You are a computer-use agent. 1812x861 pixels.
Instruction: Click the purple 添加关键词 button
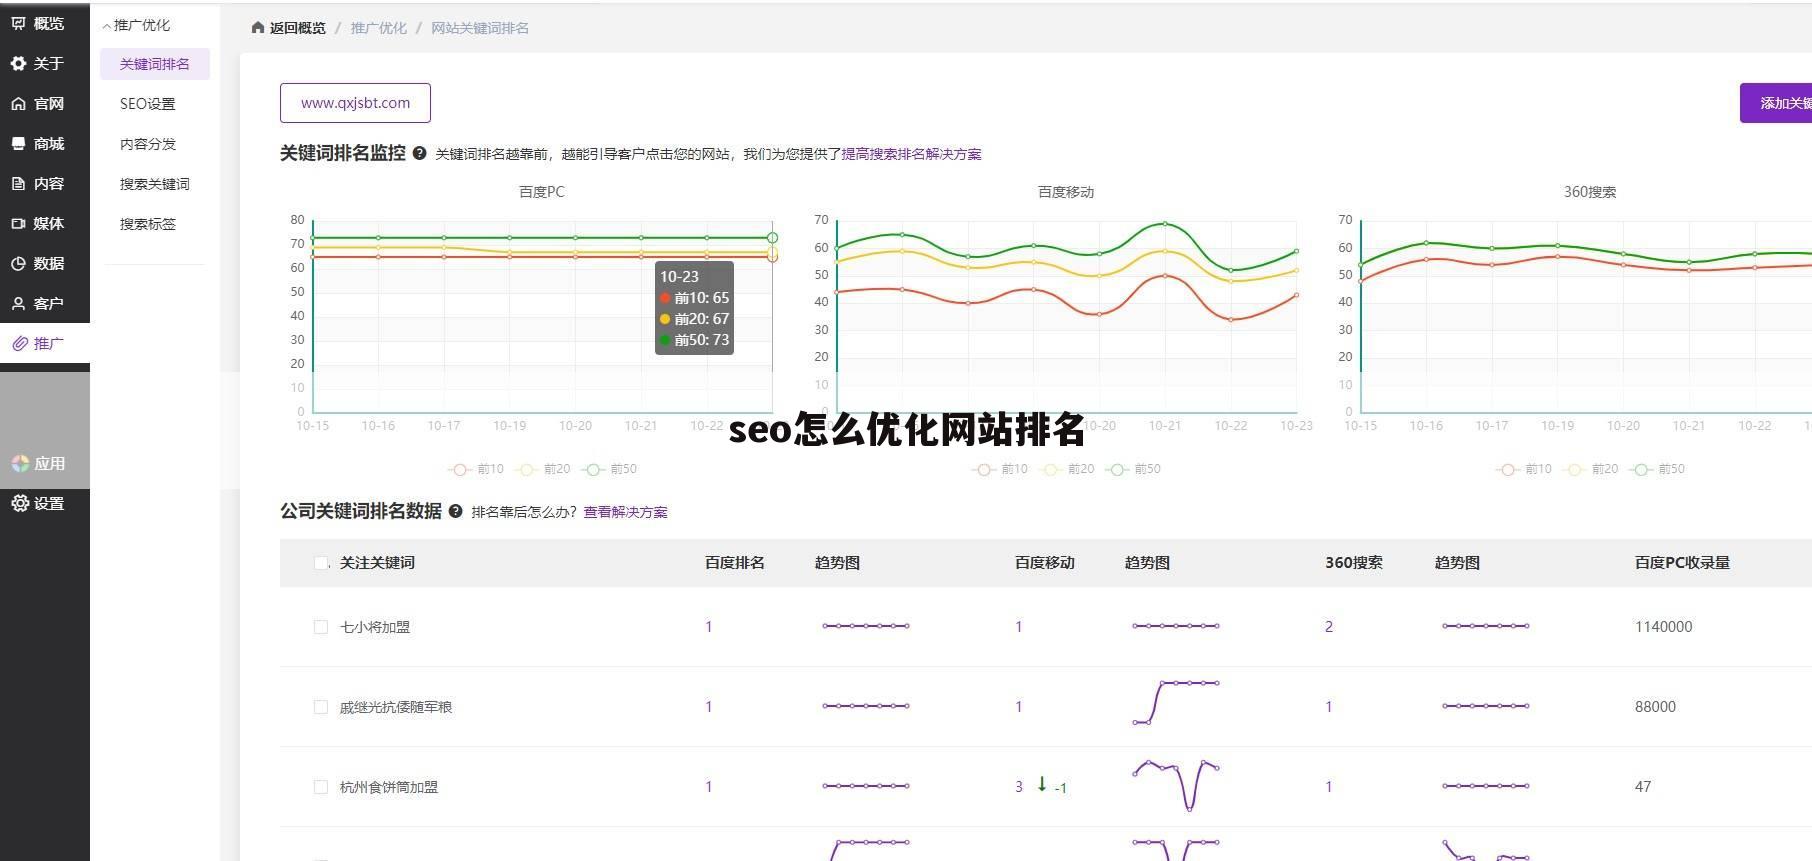1776,103
